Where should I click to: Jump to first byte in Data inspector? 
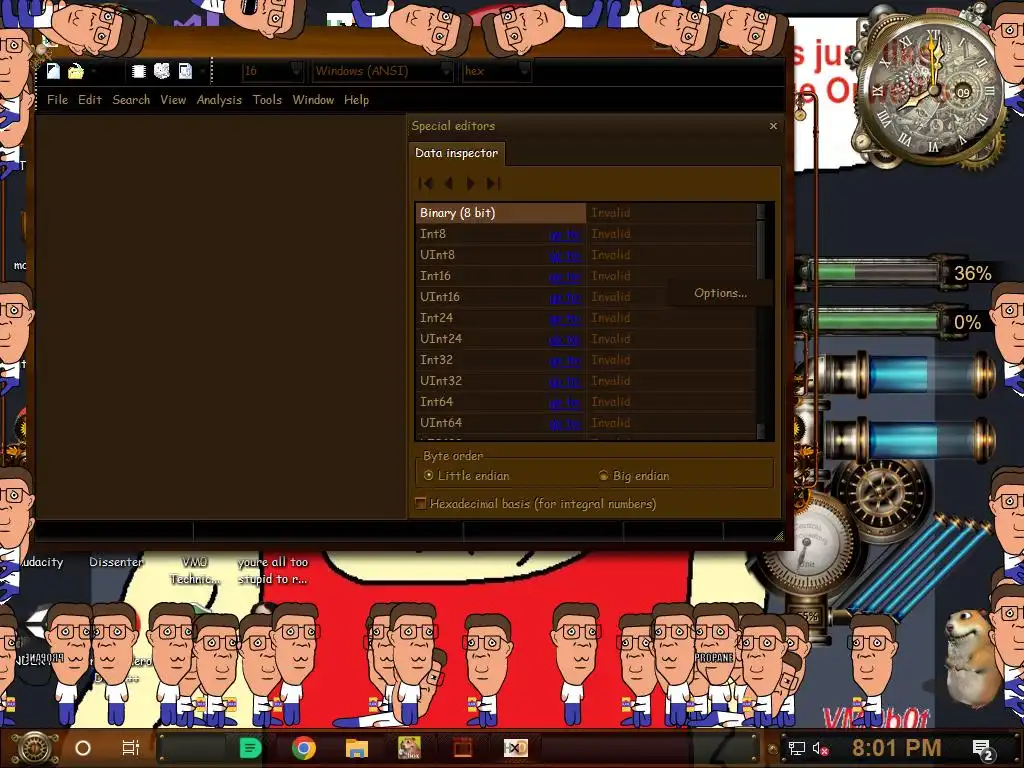point(425,184)
